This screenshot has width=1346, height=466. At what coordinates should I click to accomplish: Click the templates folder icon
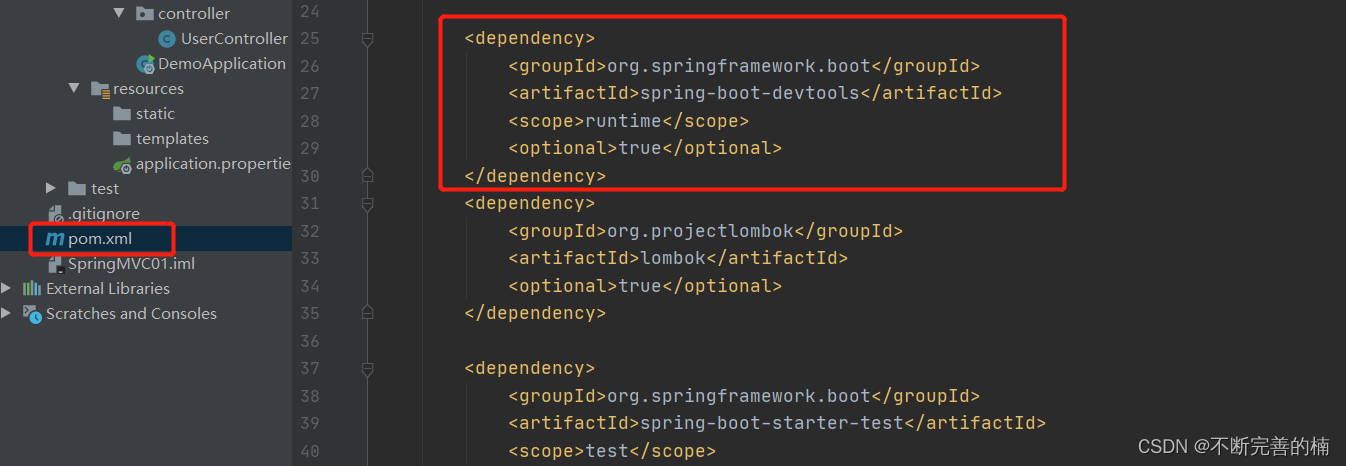click(122, 139)
